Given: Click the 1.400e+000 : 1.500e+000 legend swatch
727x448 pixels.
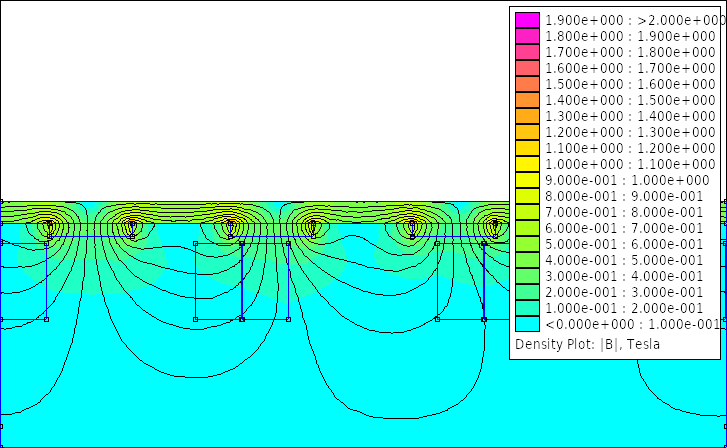Looking at the screenshot, I should (527, 100).
